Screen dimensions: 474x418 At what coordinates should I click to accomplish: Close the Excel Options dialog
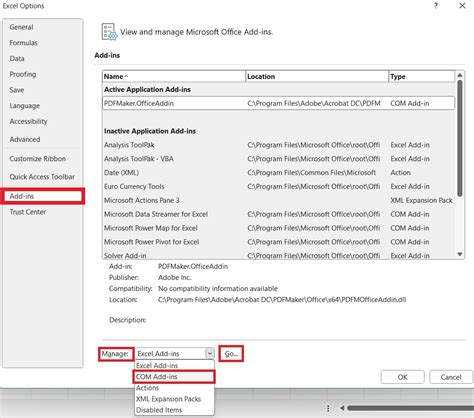pos(462,6)
